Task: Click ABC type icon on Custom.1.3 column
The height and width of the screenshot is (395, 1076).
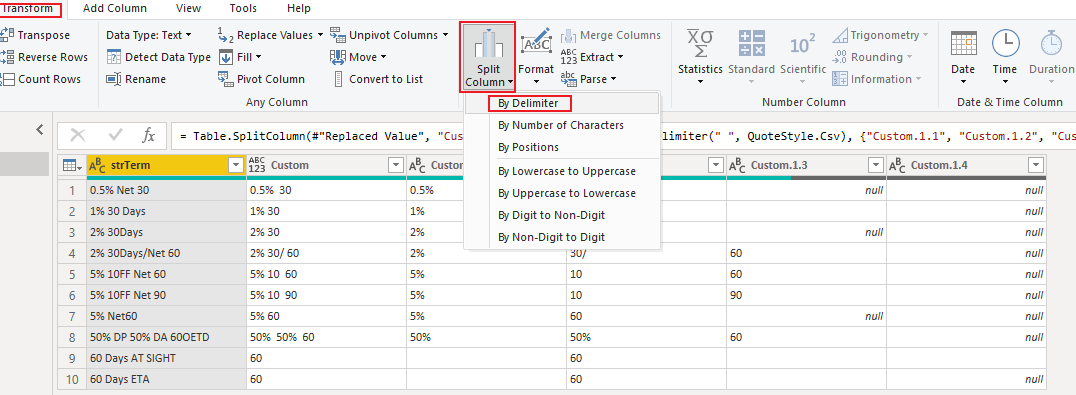Action: click(x=737, y=165)
